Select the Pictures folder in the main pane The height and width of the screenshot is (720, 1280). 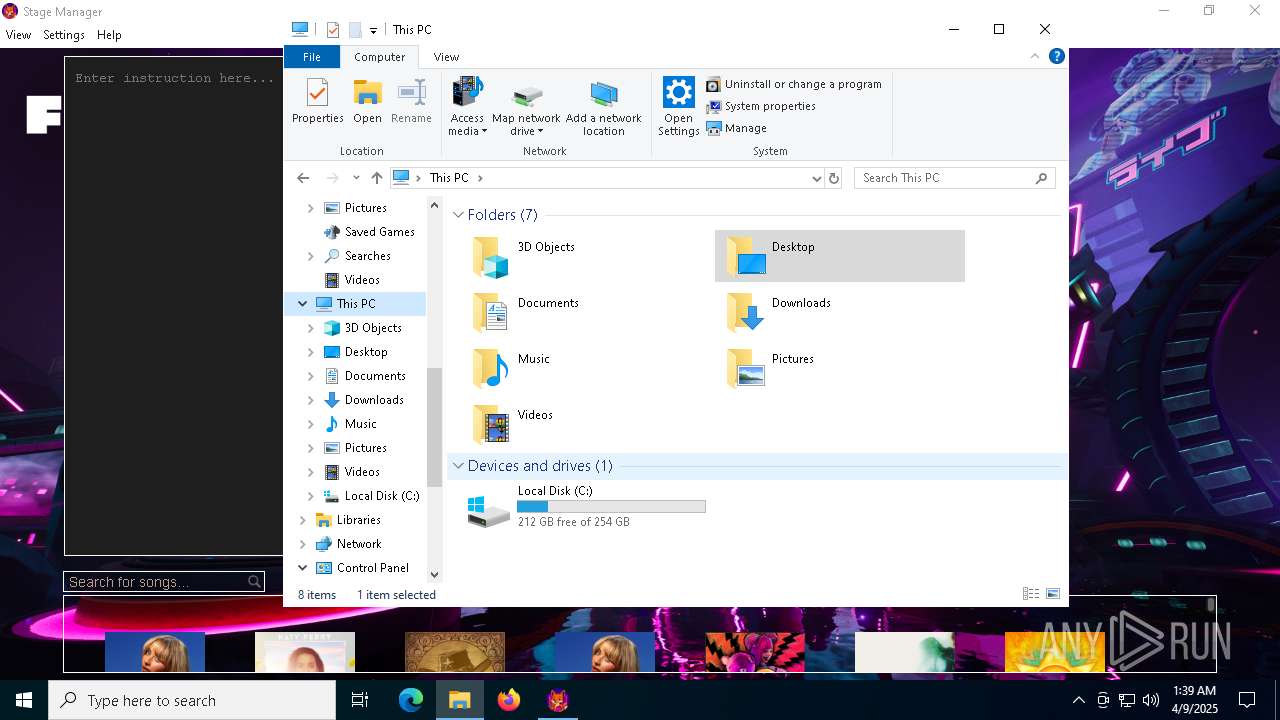click(x=840, y=368)
